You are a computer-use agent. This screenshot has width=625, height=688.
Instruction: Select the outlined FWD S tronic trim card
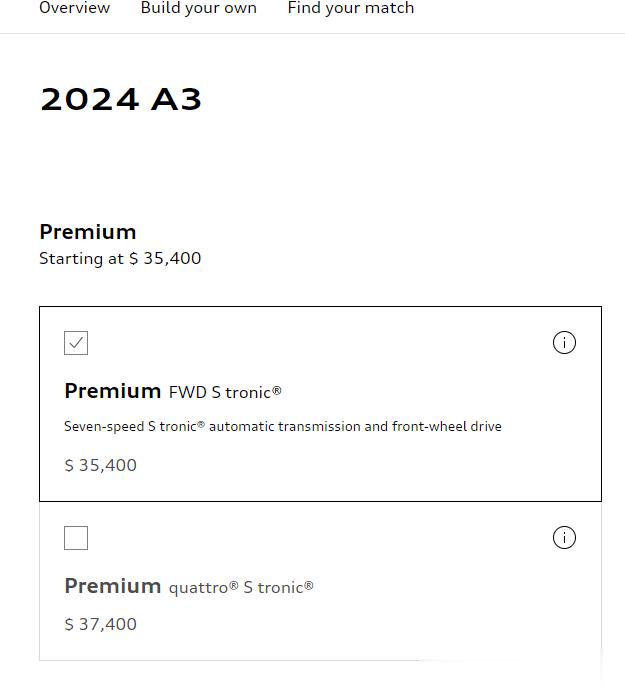320,404
